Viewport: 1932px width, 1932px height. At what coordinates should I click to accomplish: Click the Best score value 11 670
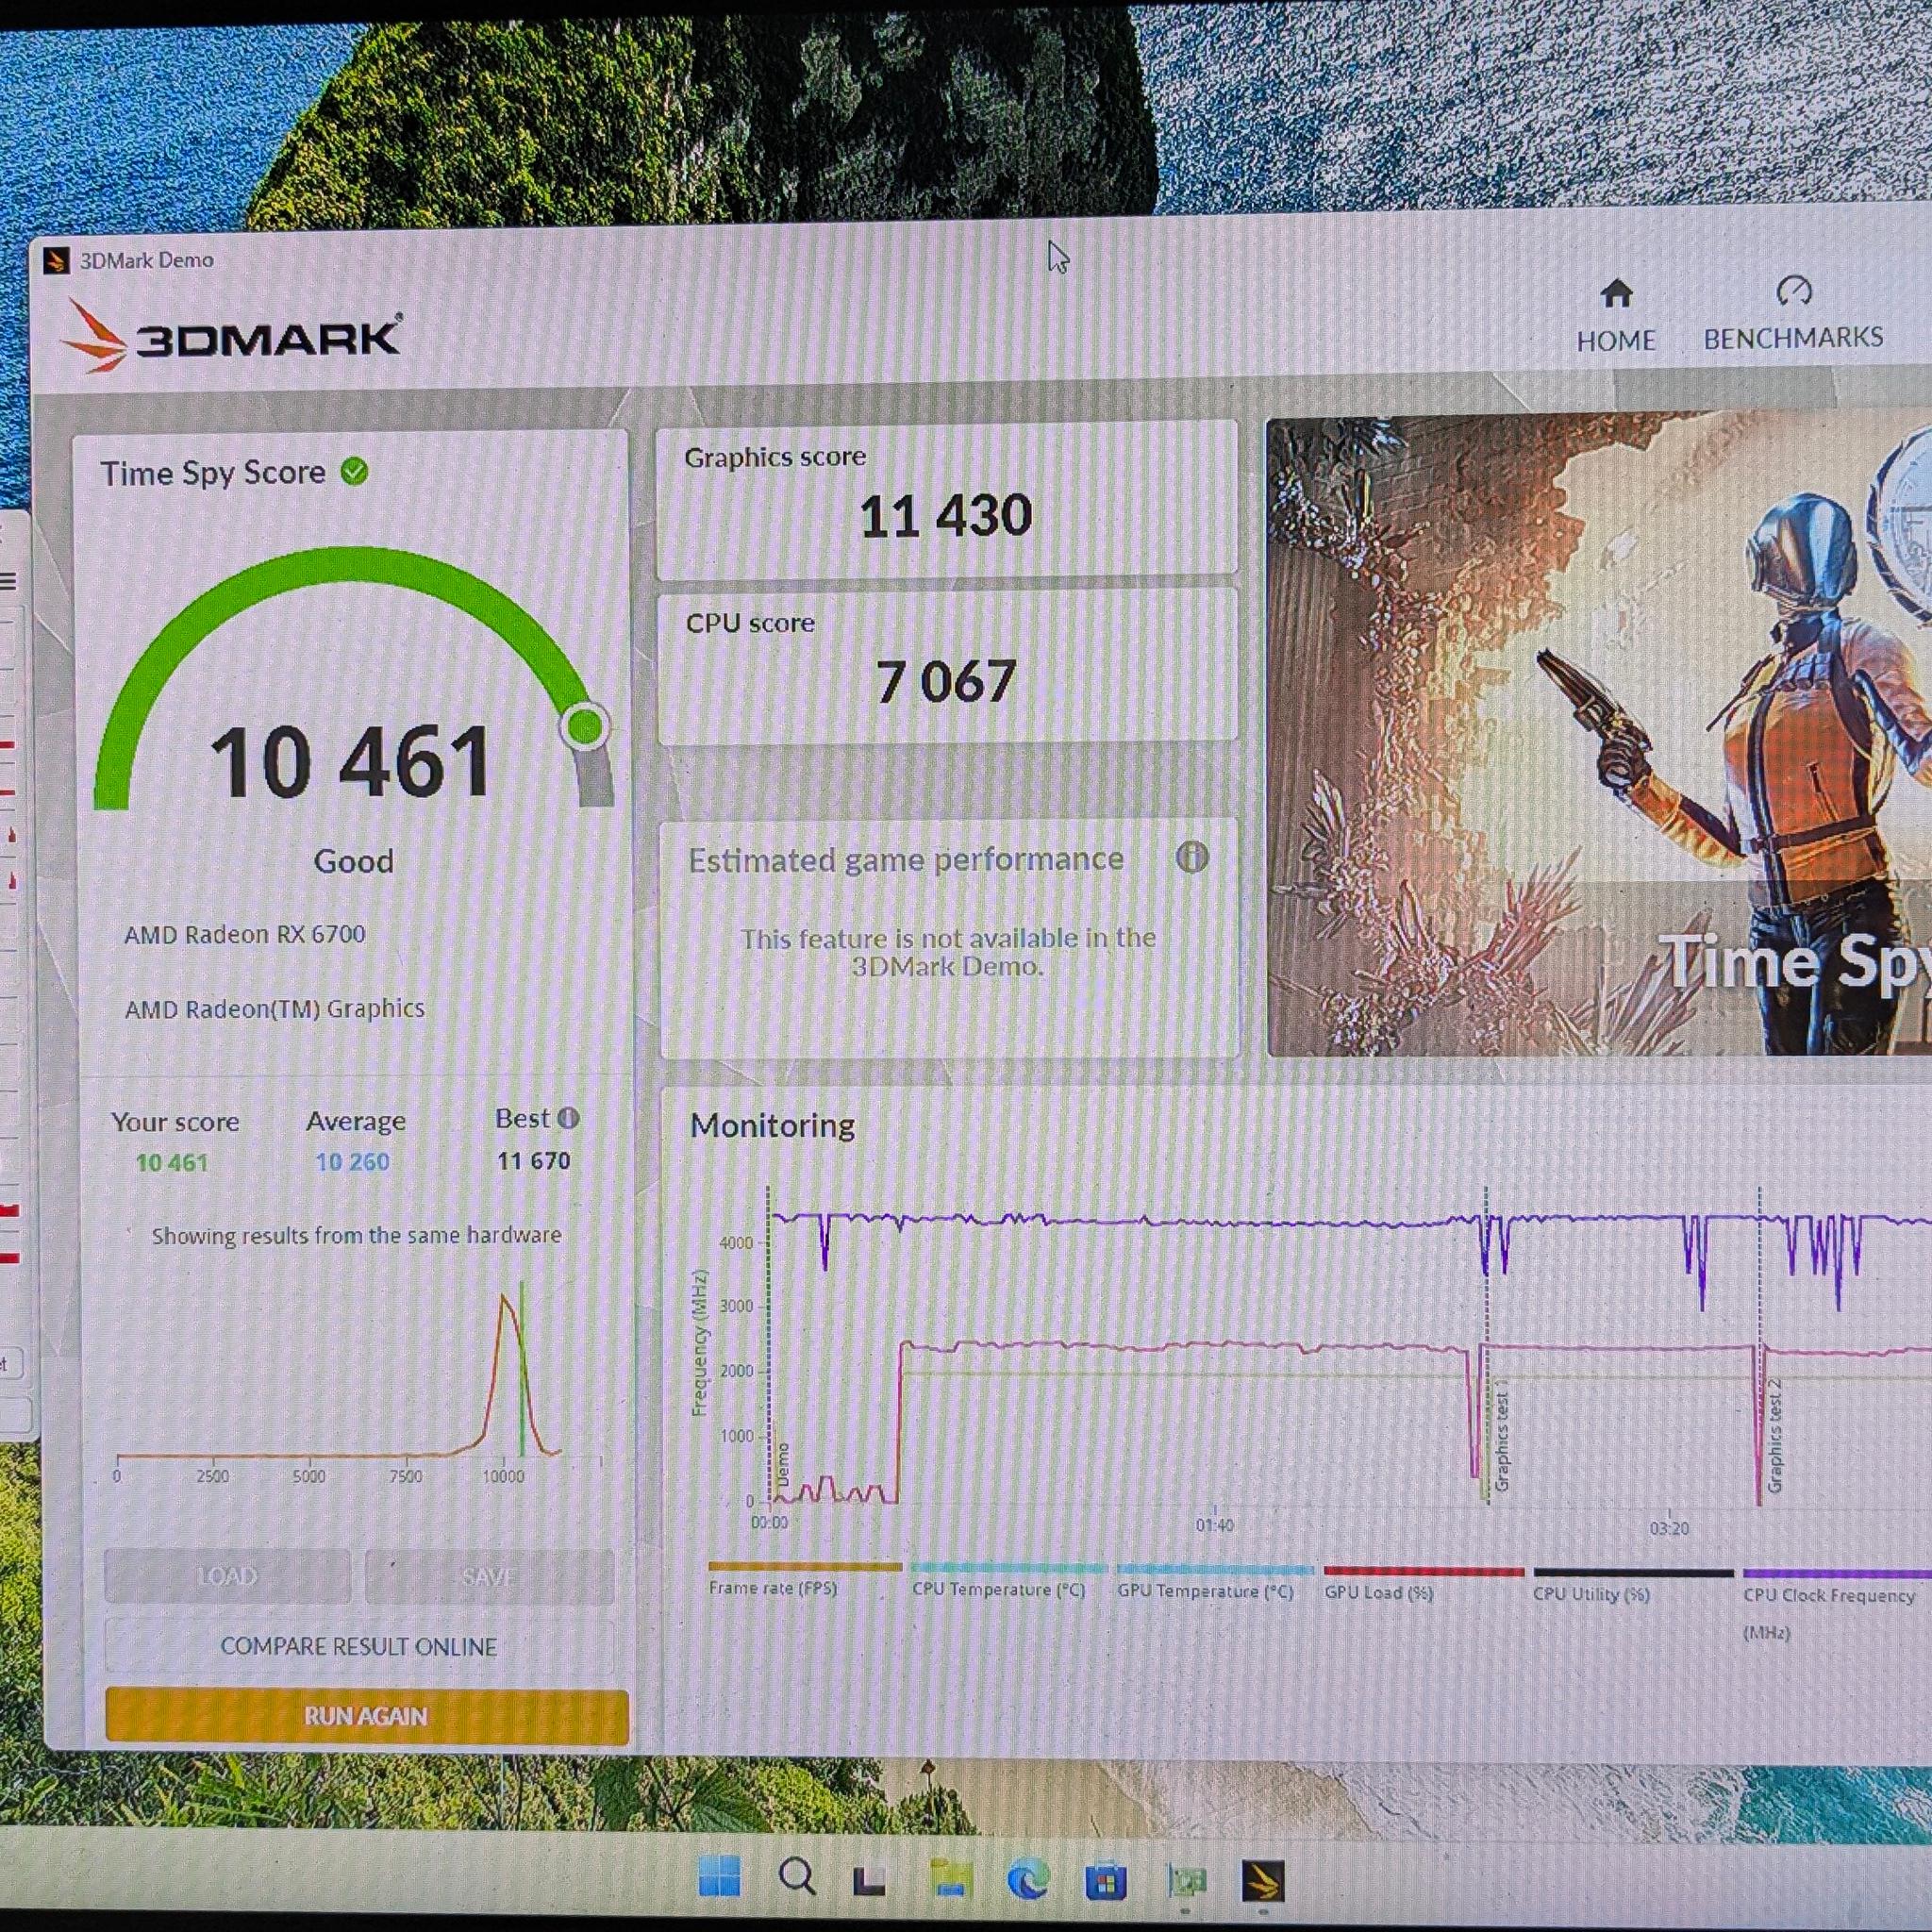click(534, 1161)
